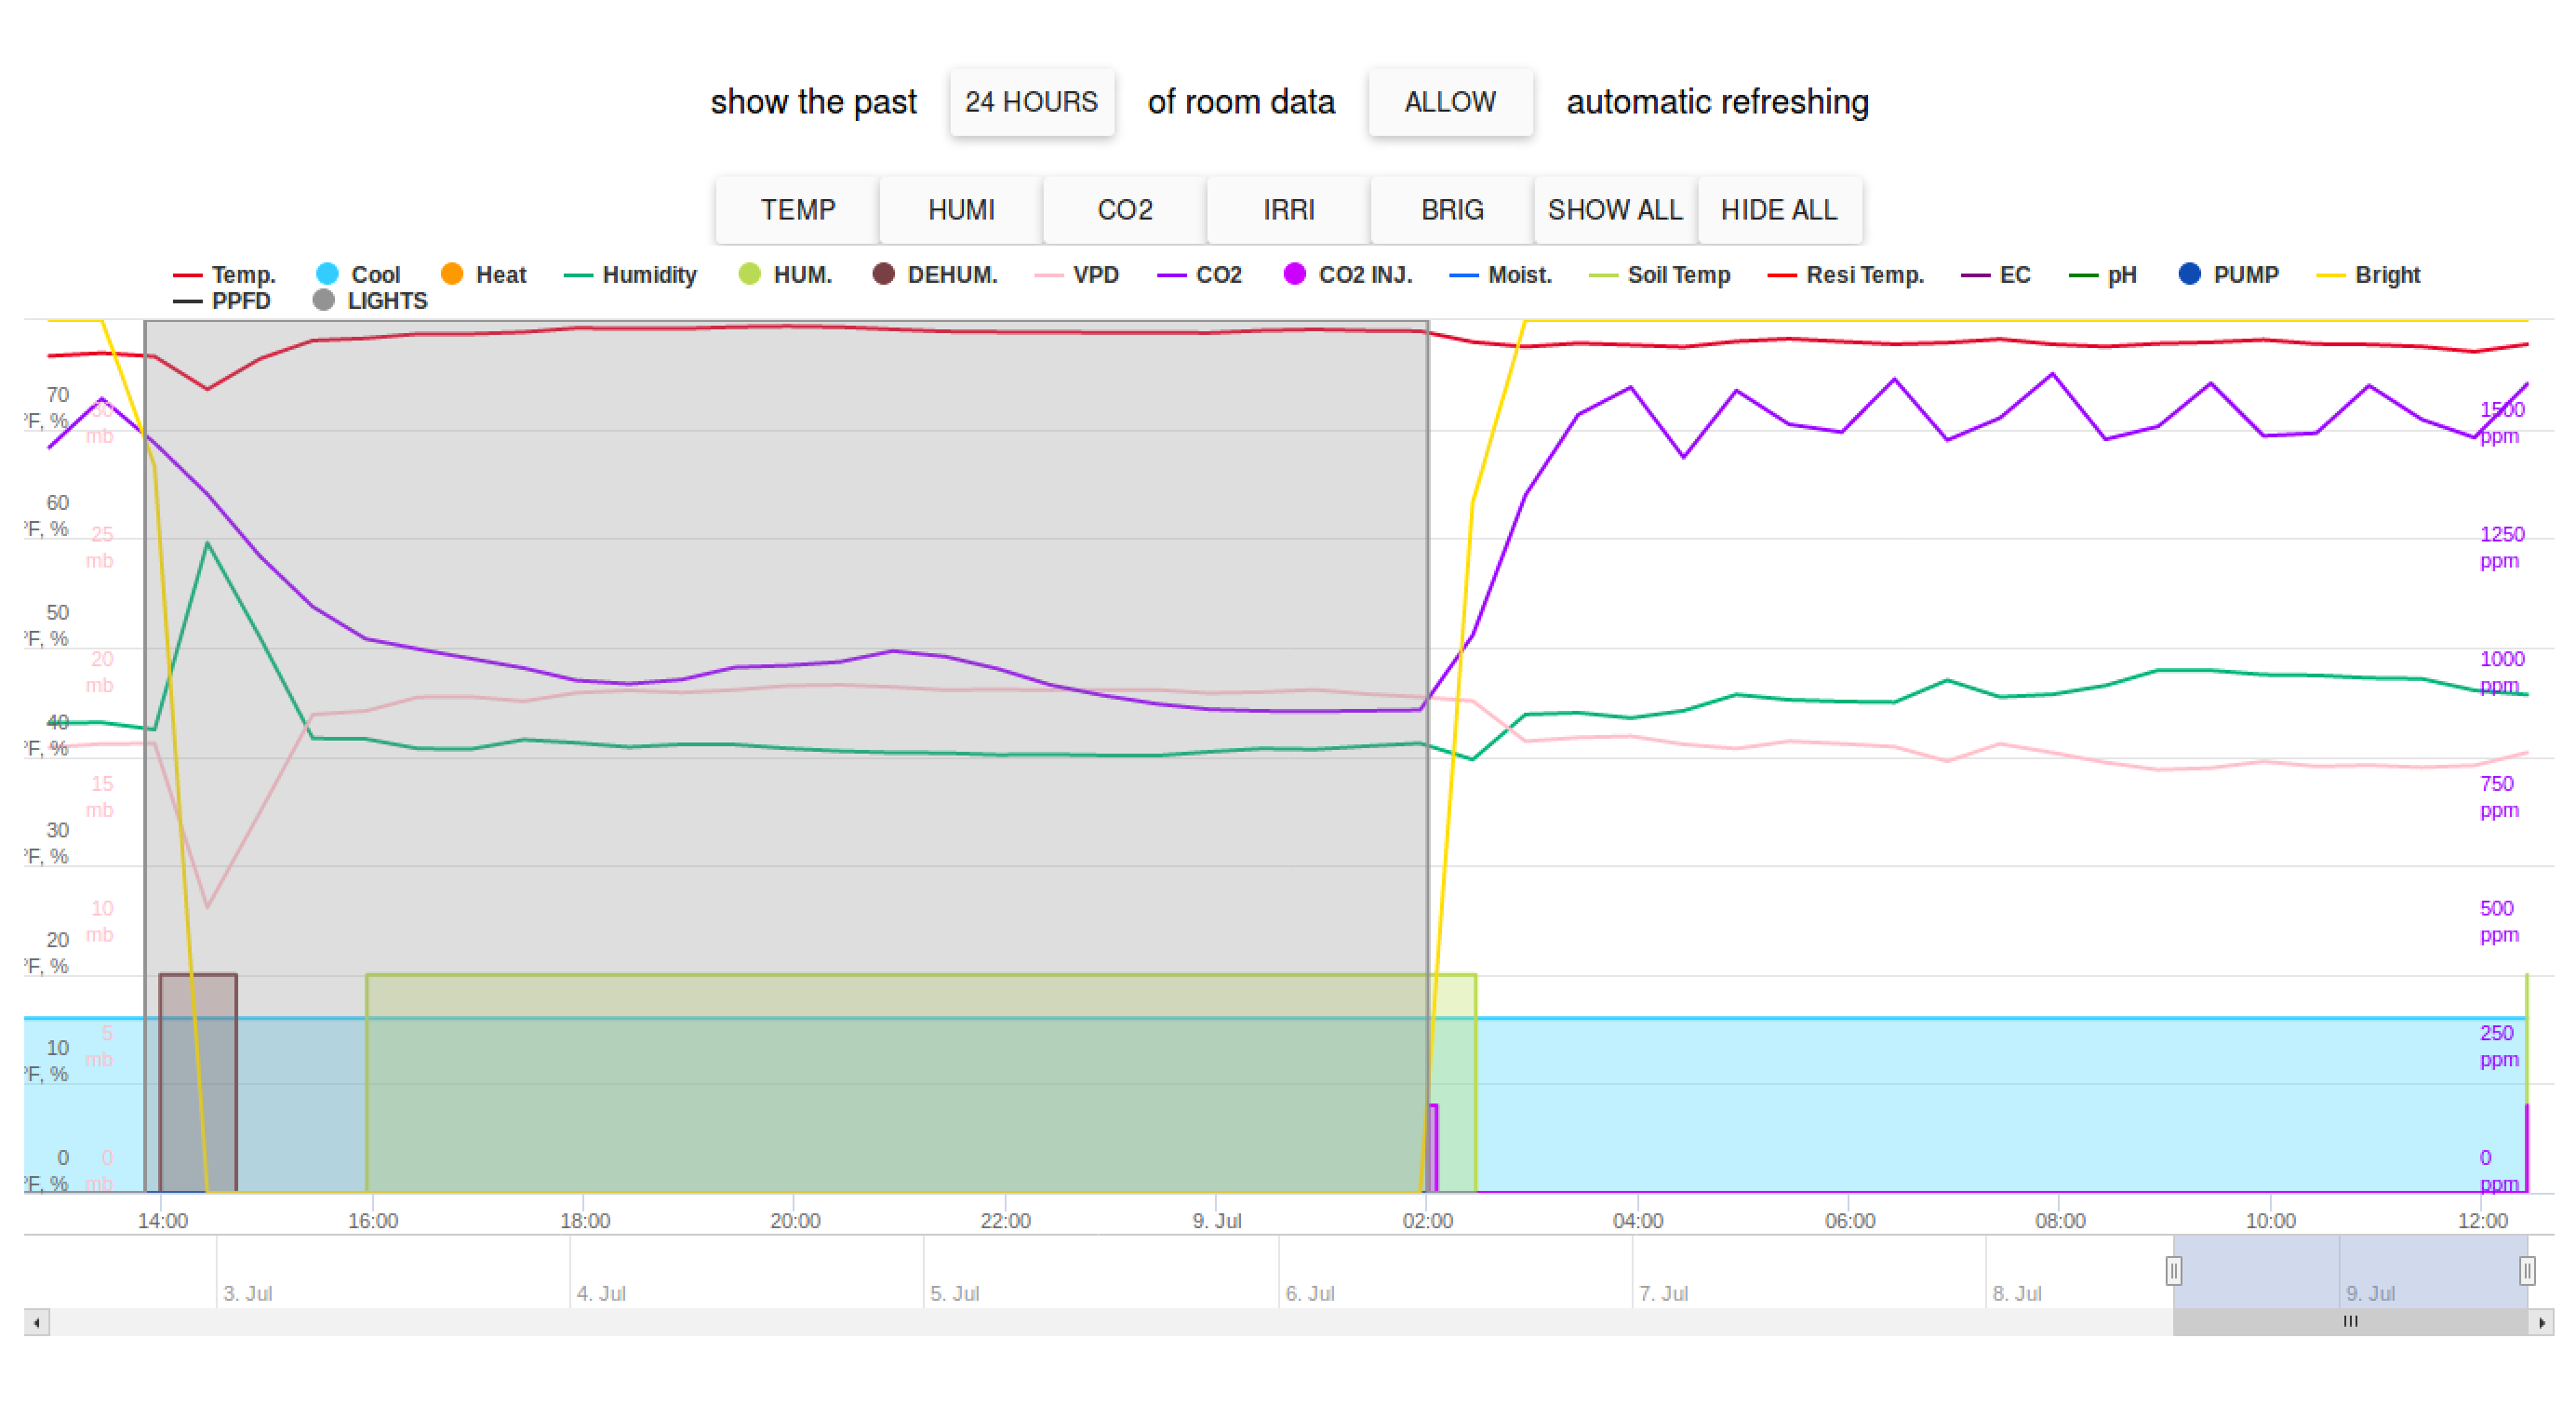Hide the Humidity series via legend
Viewport: 2576px width, 1418px height.
(578, 275)
